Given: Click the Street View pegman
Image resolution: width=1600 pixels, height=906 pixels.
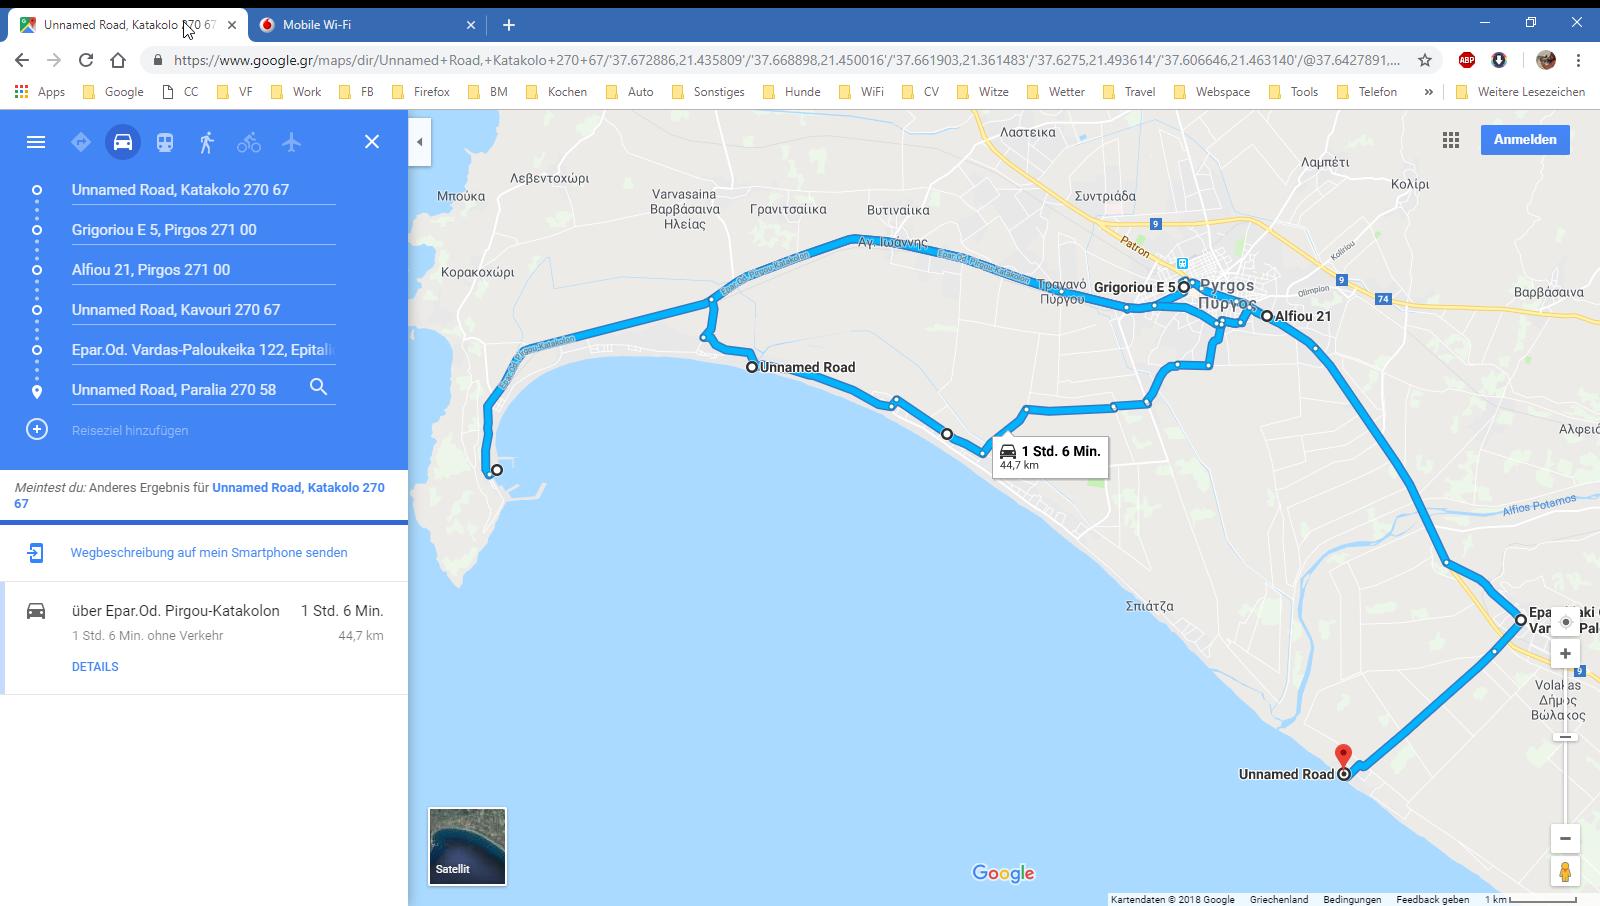Looking at the screenshot, I should coord(1565,871).
